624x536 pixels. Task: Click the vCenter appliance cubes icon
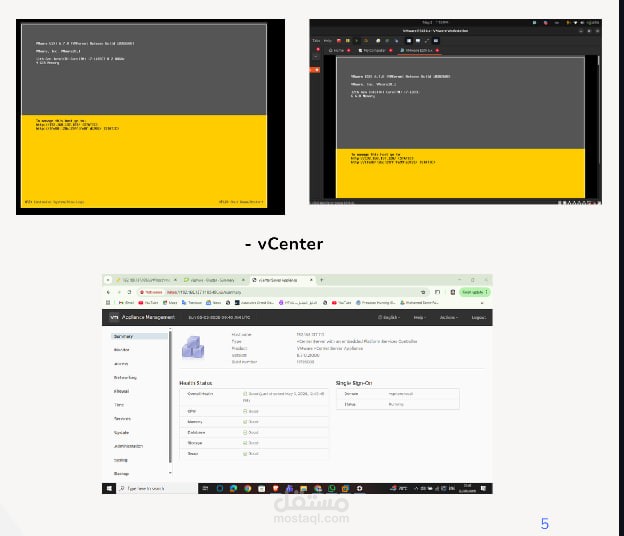click(193, 347)
